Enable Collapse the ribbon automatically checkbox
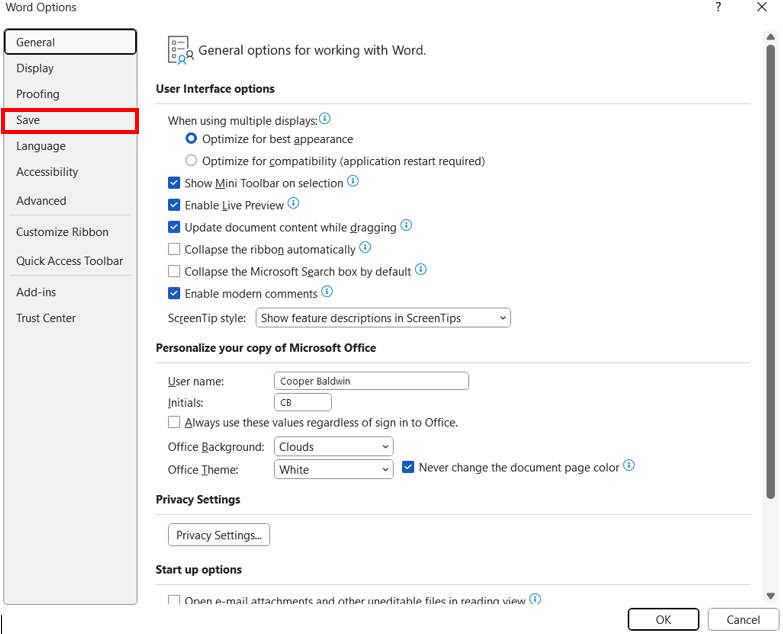Screen dimensions: 783x634 tap(174, 249)
